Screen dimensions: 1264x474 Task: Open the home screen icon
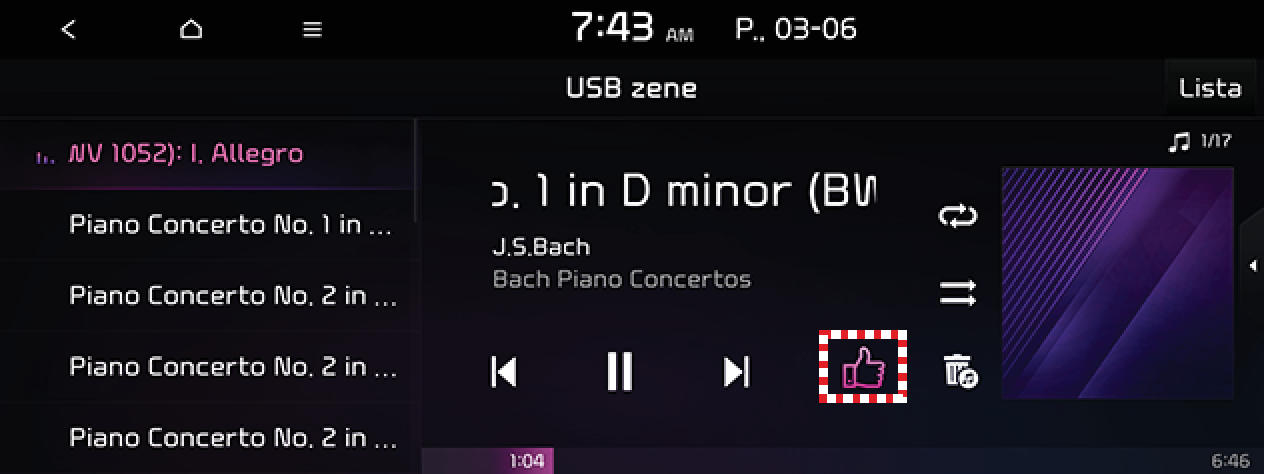[x=190, y=29]
